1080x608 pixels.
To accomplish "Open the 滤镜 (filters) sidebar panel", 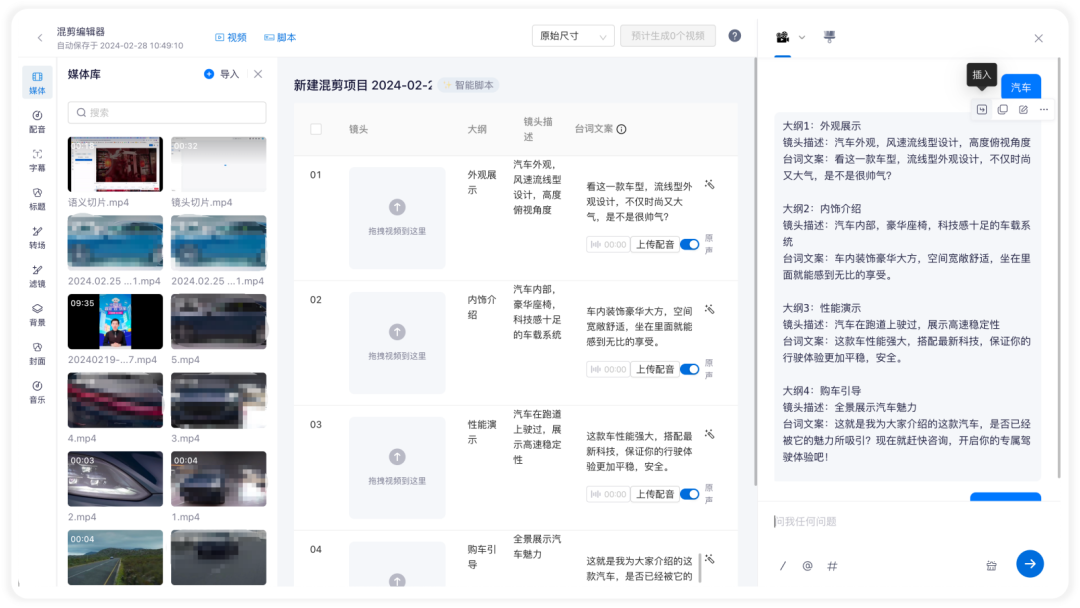I will (x=37, y=275).
